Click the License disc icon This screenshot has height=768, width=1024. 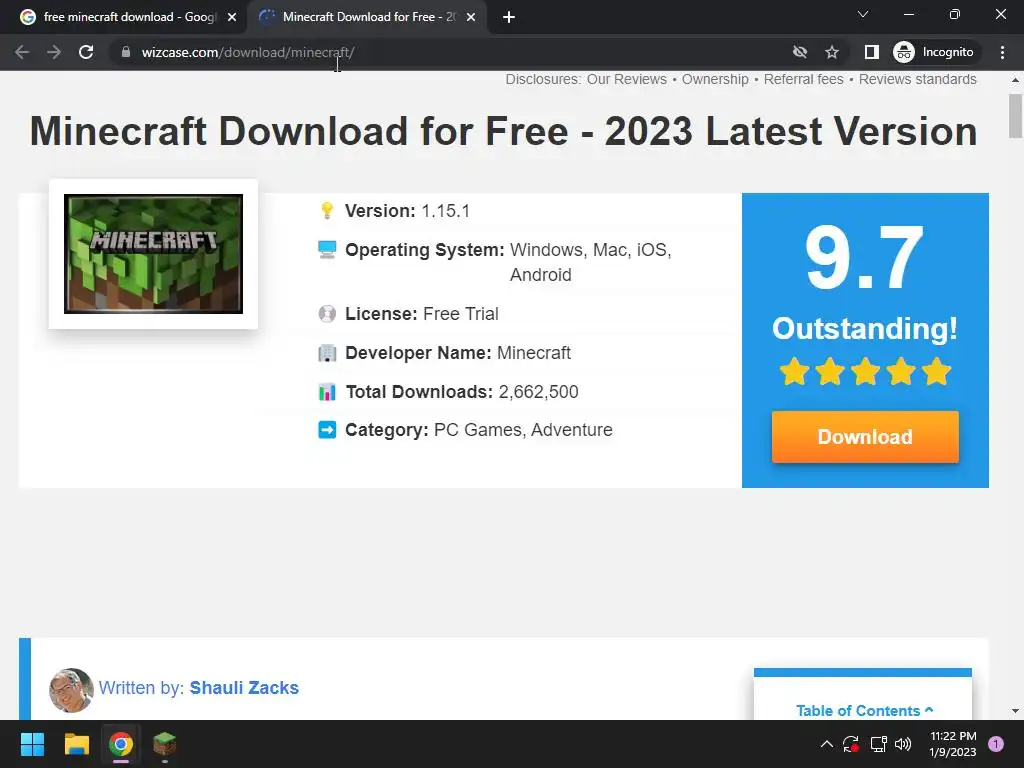(x=327, y=313)
